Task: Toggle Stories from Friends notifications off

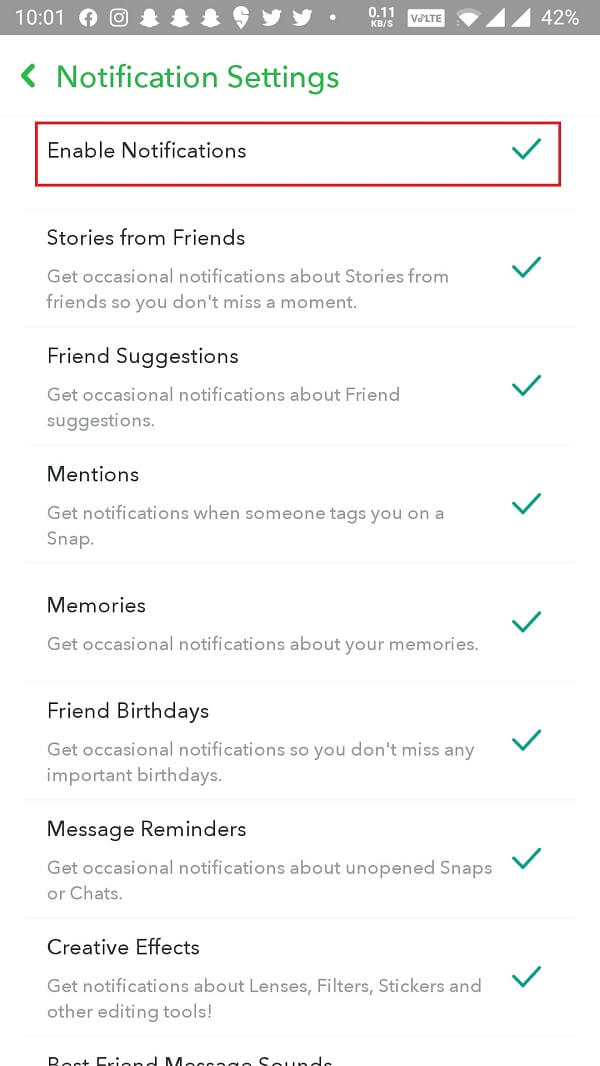Action: point(526,268)
